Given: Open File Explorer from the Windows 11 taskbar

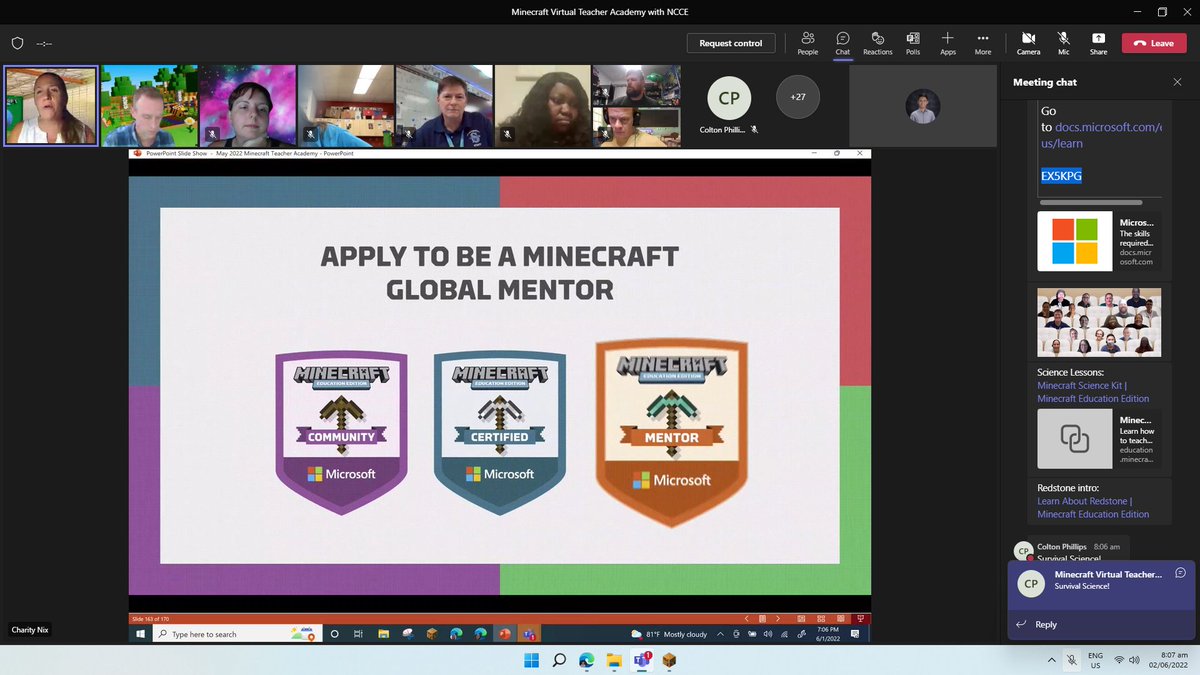Looking at the screenshot, I should click(x=614, y=660).
